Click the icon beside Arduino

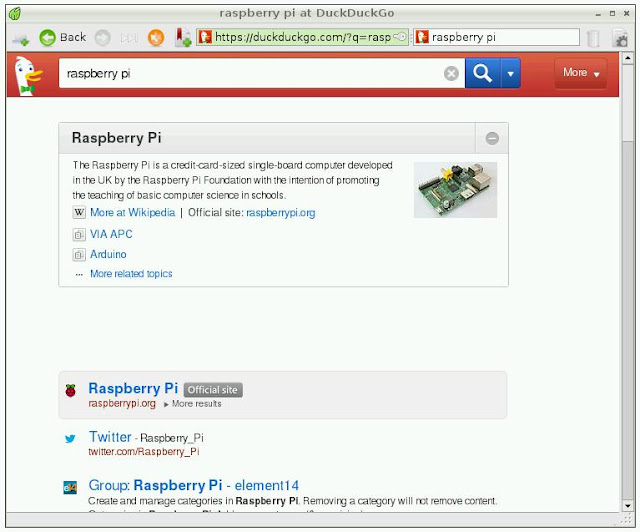(79, 255)
